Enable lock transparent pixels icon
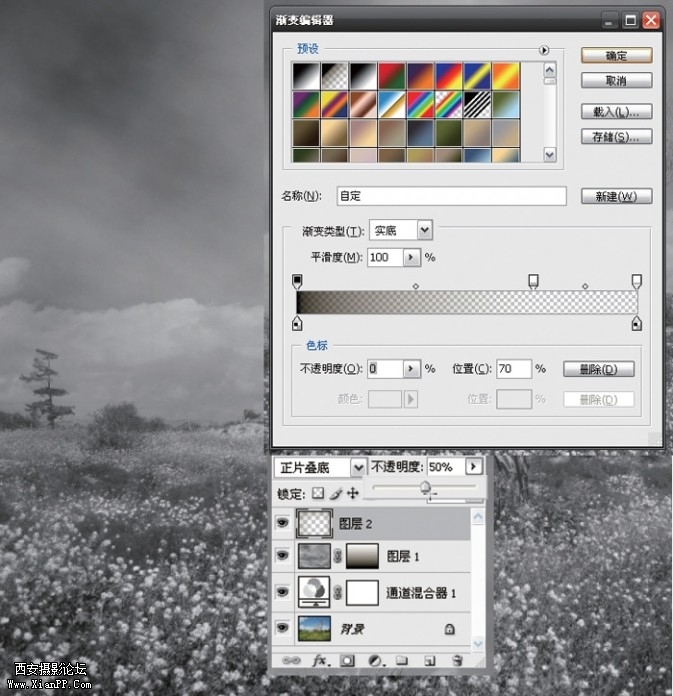This screenshot has width=673, height=696. tap(319, 493)
